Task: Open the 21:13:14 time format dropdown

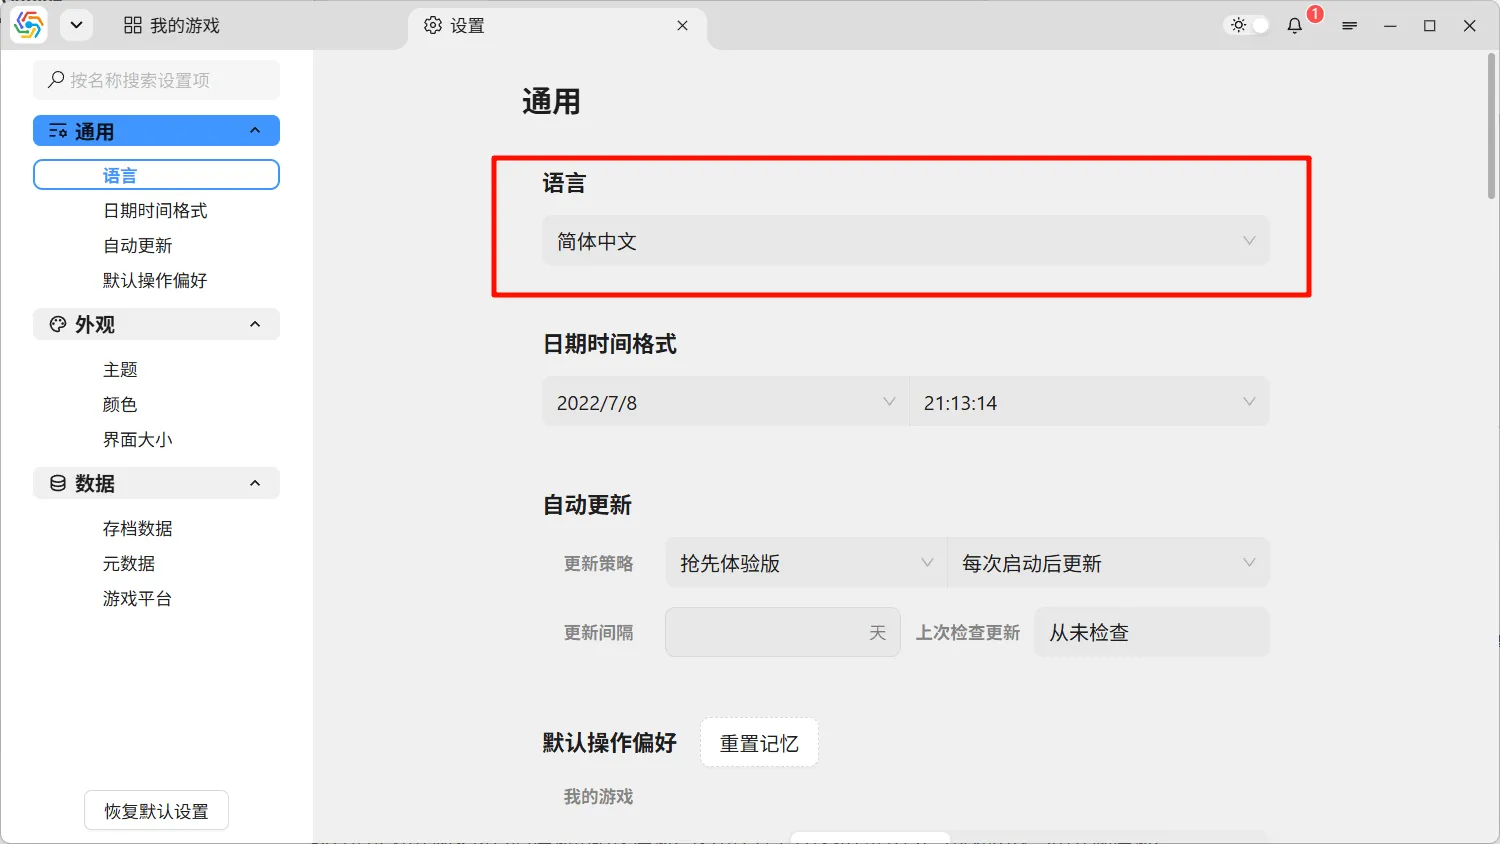Action: tap(1089, 402)
